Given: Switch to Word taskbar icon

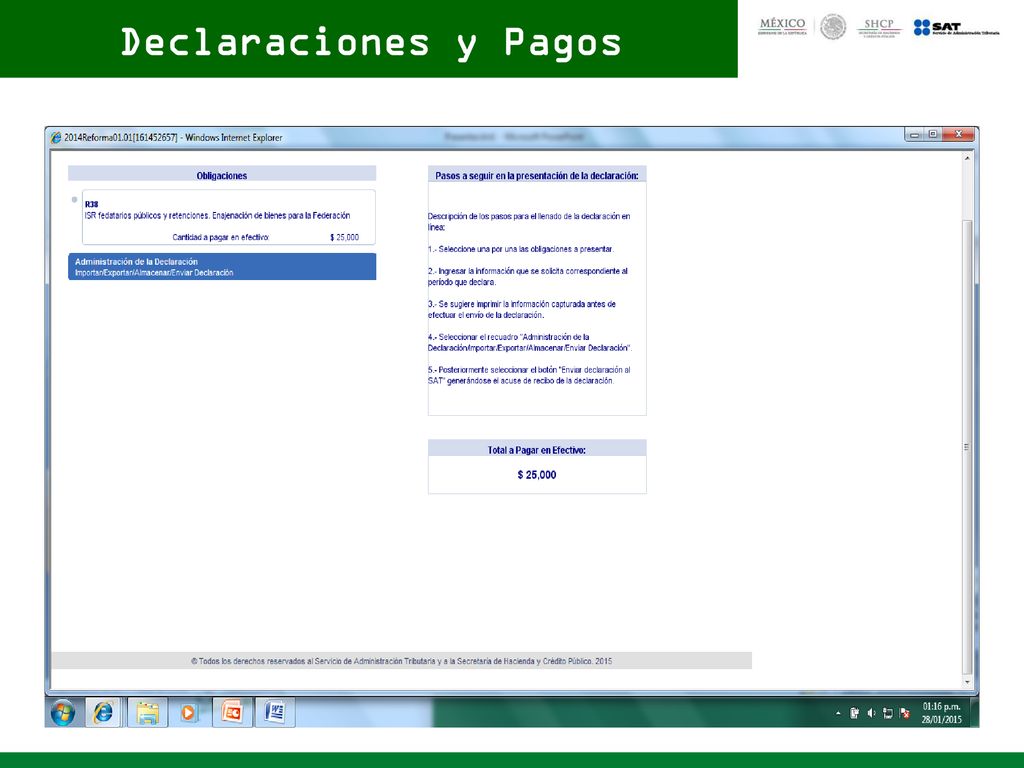Looking at the screenshot, I should point(275,712).
